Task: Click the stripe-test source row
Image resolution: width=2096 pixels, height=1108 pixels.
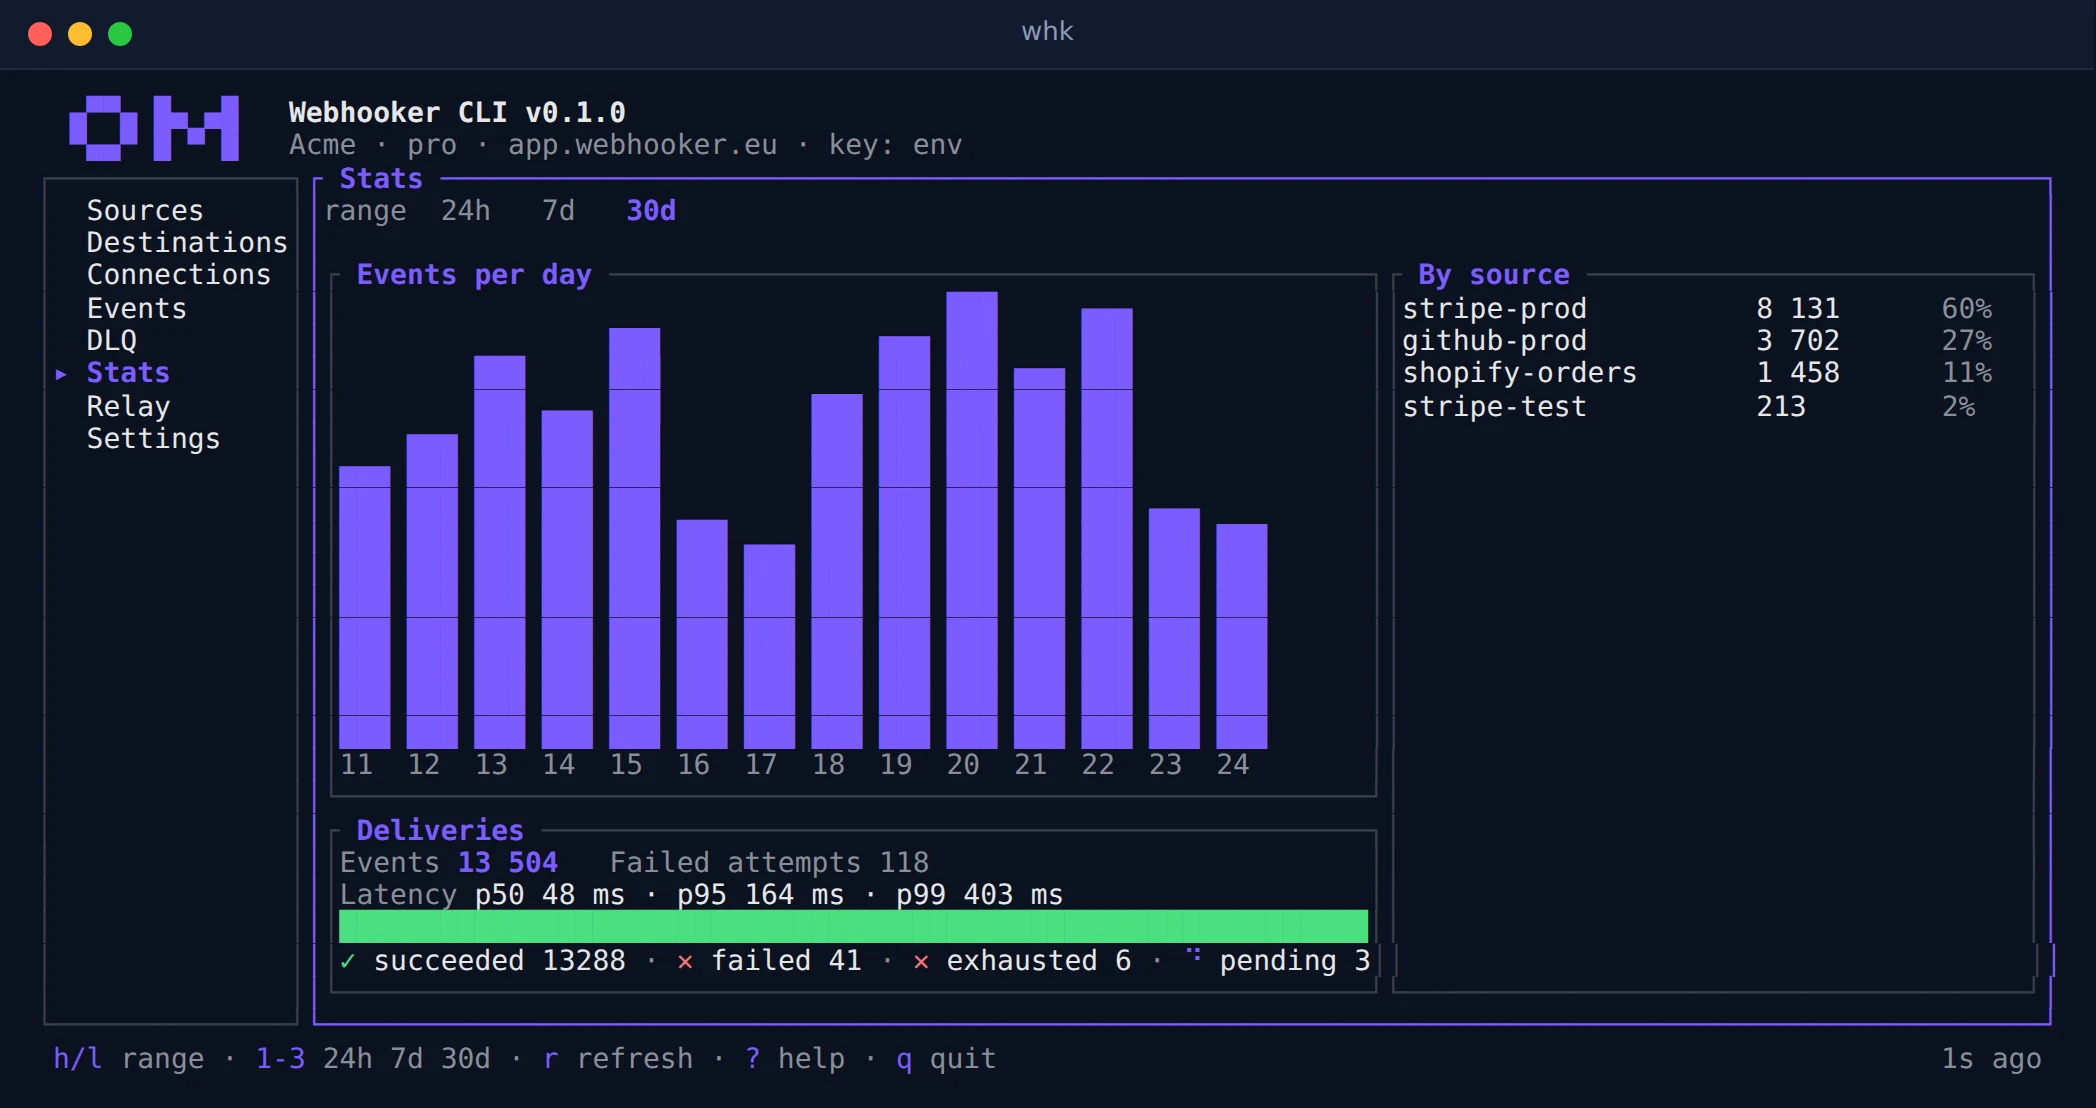Action: [x=1697, y=406]
